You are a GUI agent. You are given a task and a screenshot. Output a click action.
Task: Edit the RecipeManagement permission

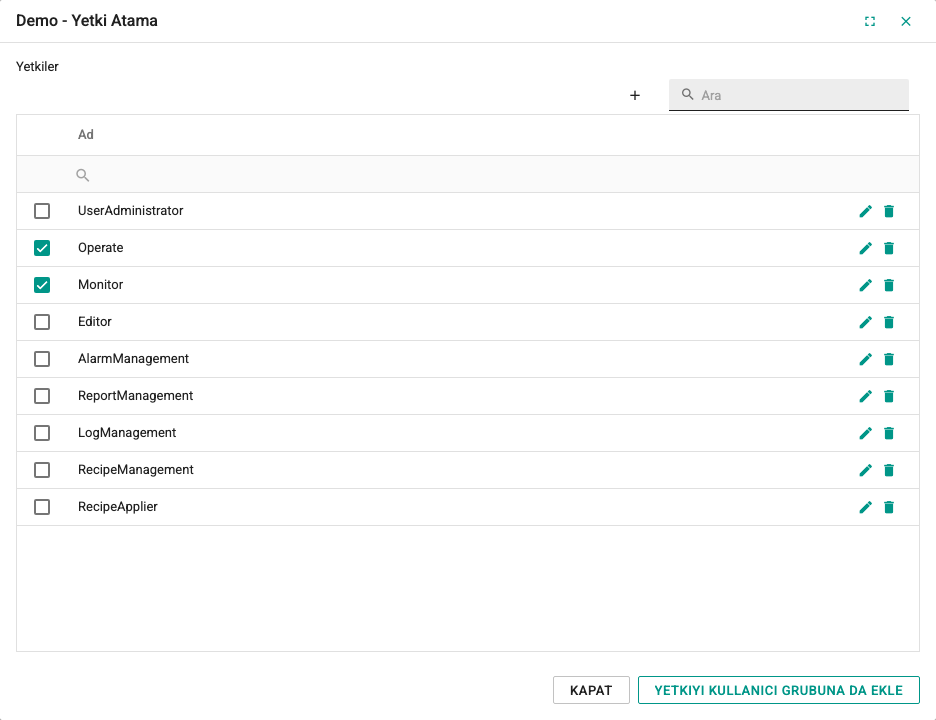pos(866,470)
